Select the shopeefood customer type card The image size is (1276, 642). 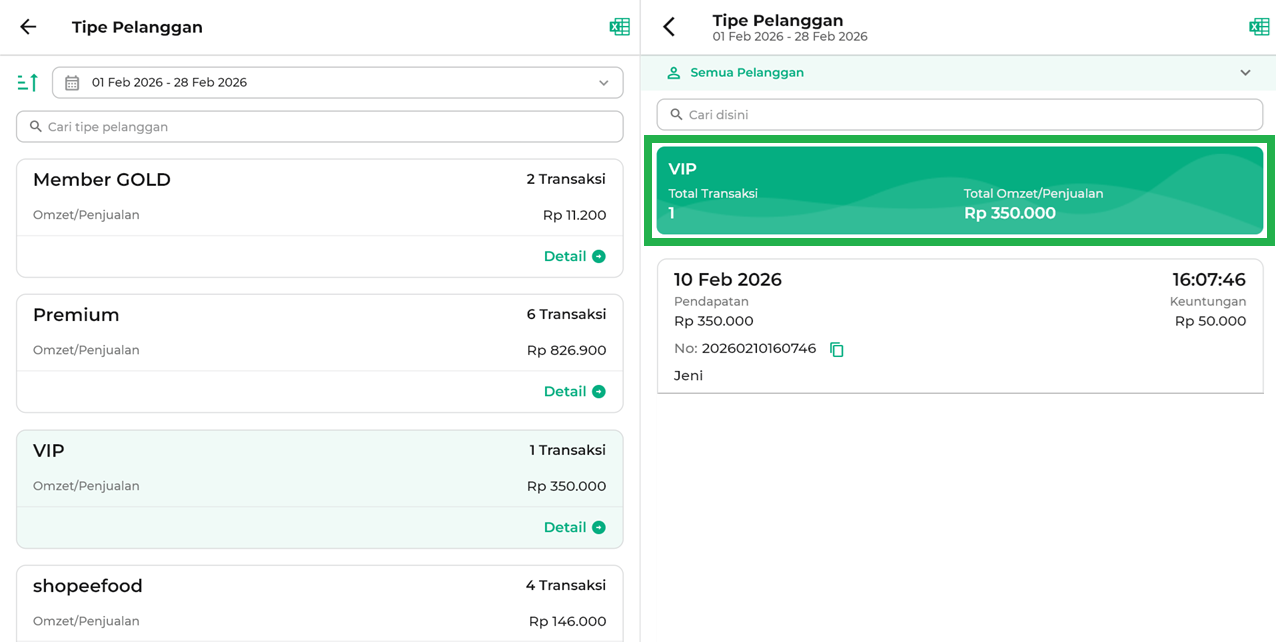(319, 600)
